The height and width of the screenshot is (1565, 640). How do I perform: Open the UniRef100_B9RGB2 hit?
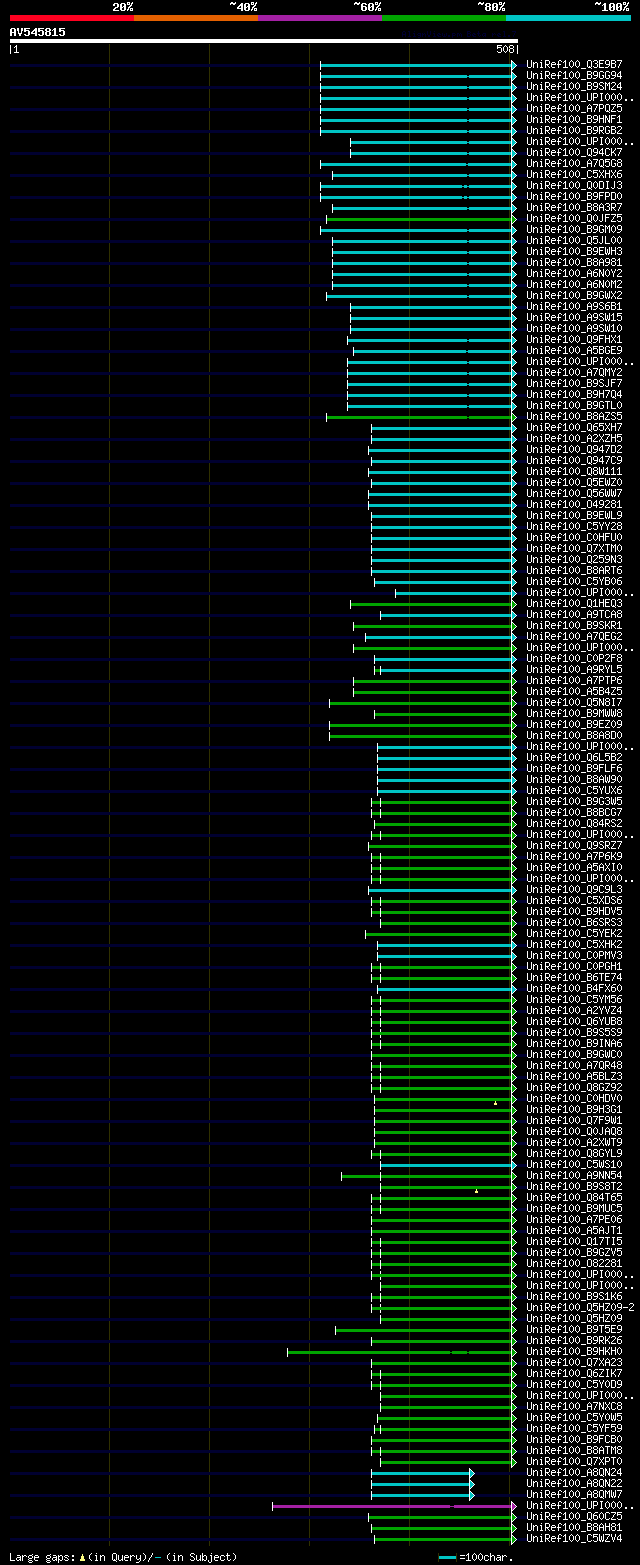pyautogui.click(x=574, y=131)
